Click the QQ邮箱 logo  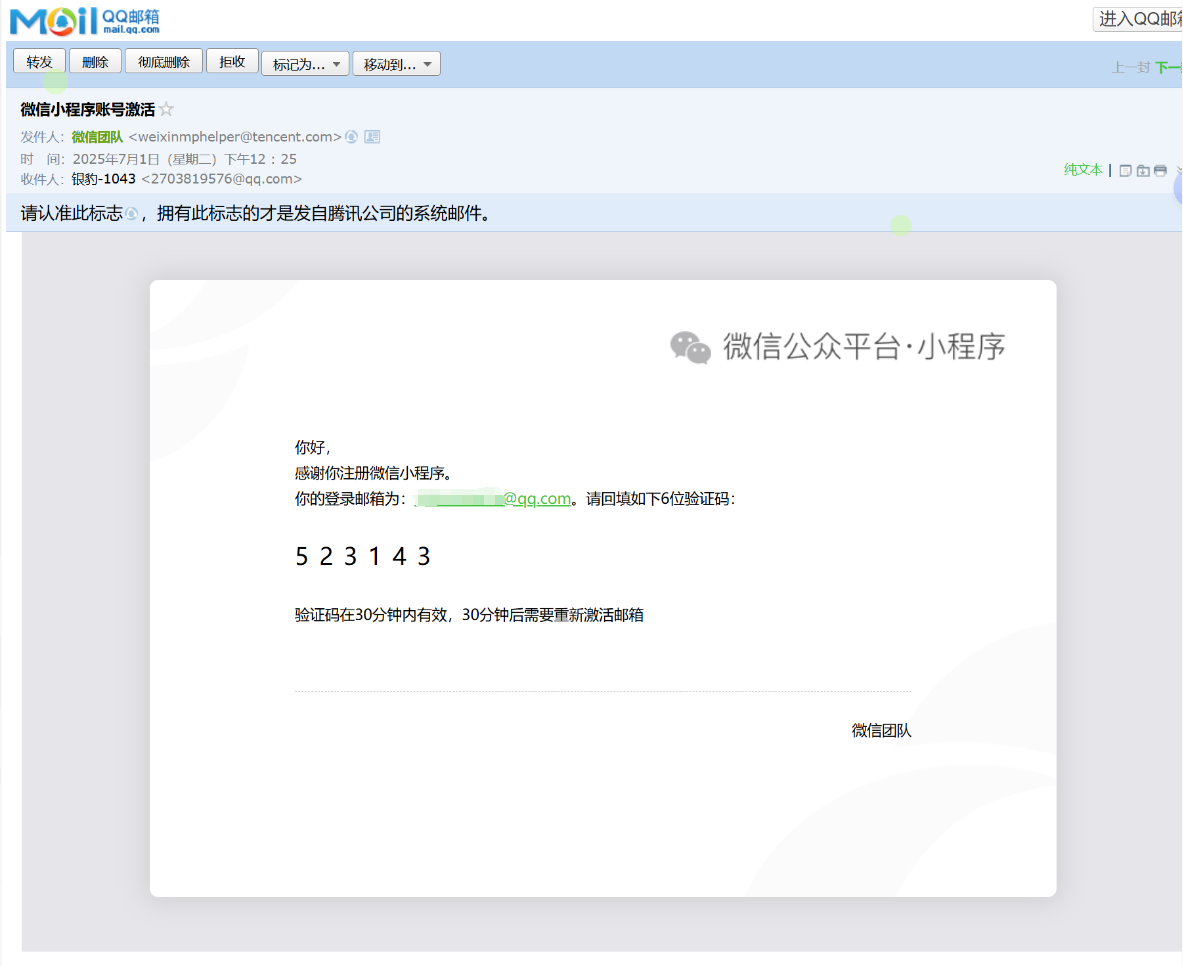[x=84, y=20]
